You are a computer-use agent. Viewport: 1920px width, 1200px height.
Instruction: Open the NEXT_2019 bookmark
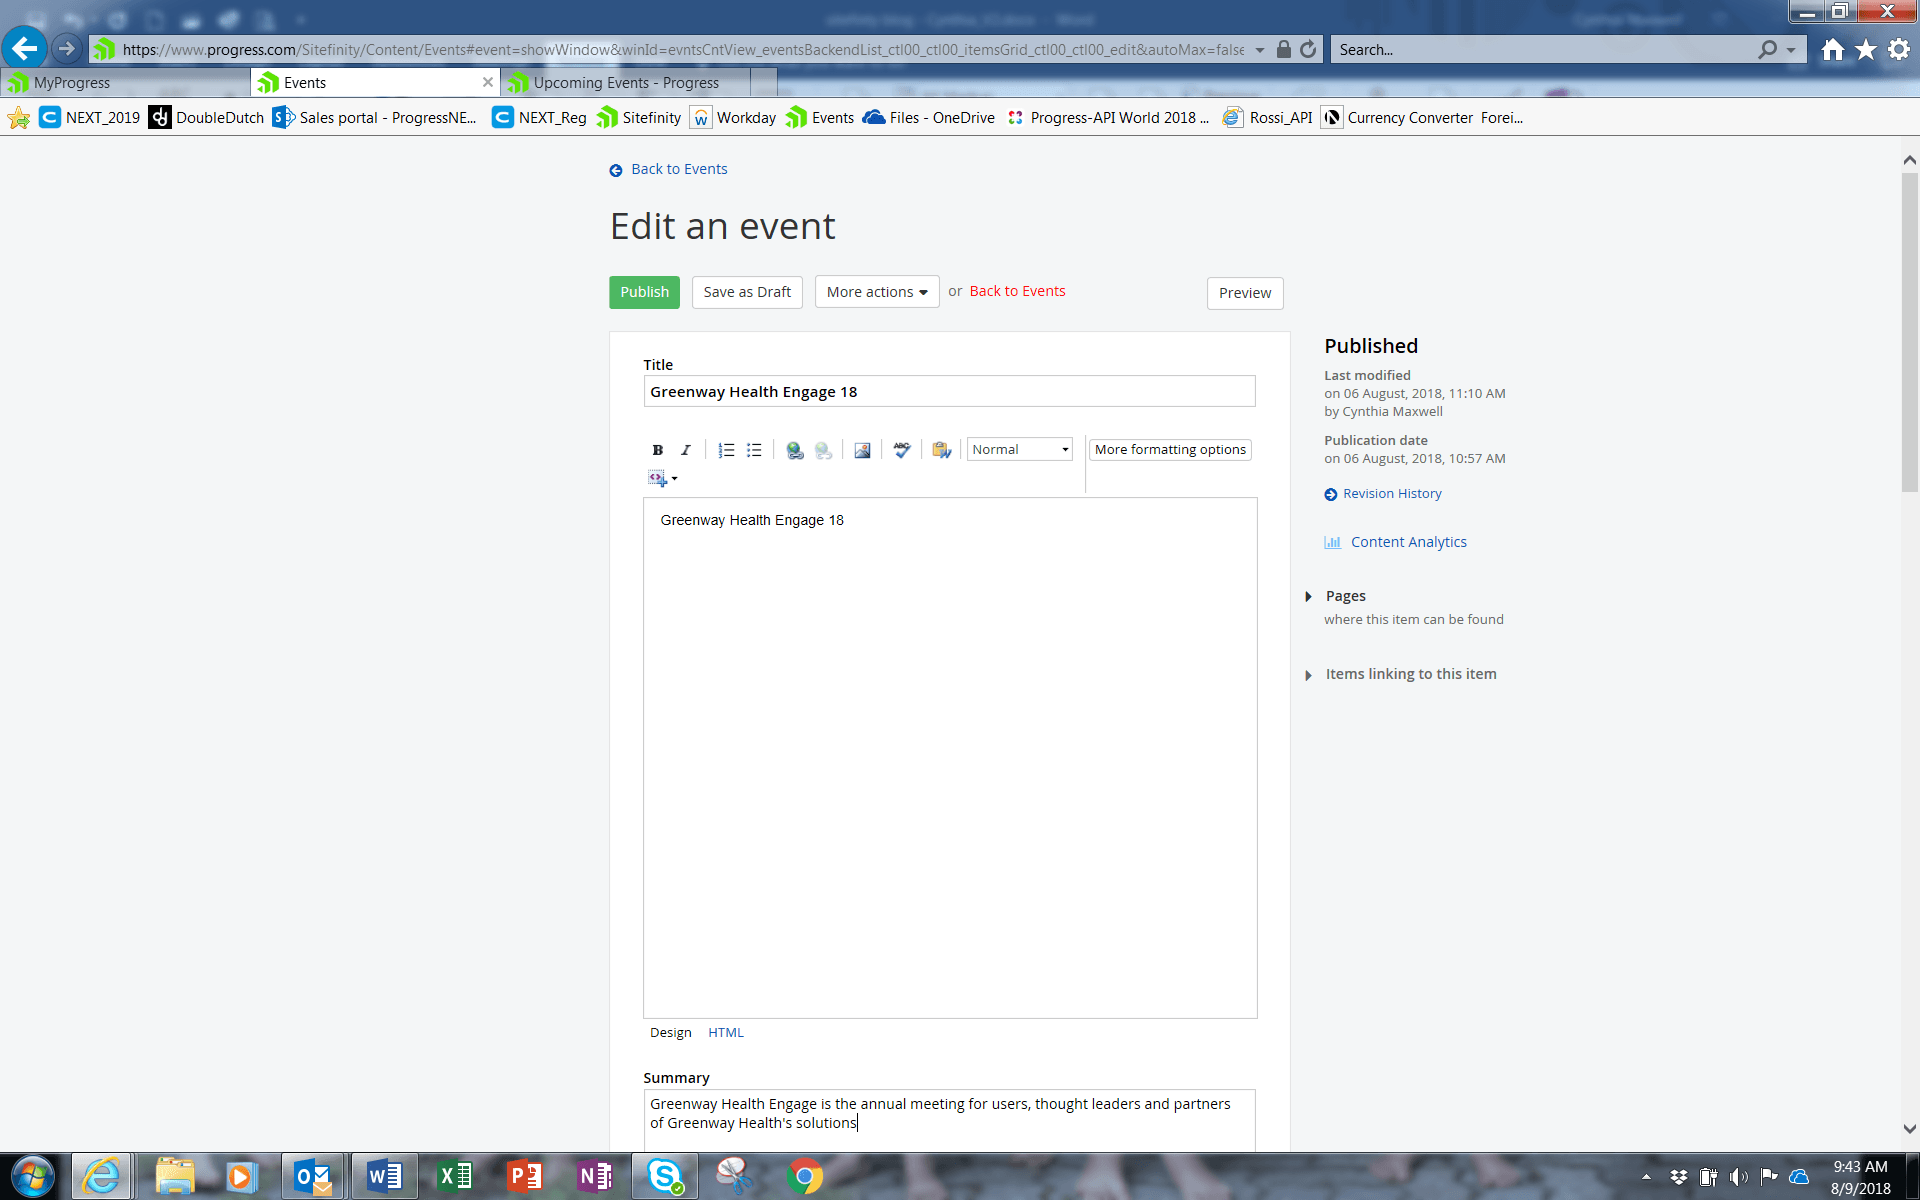90,118
